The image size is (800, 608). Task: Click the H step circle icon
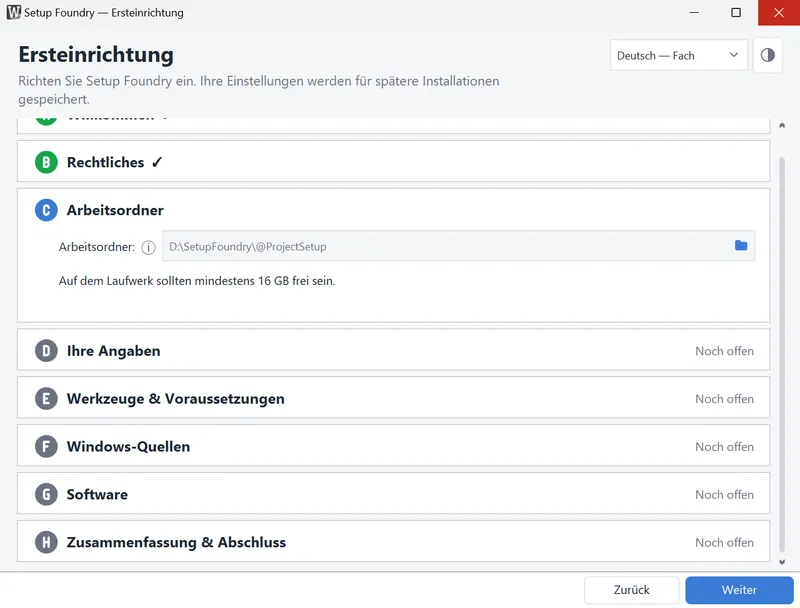click(46, 542)
